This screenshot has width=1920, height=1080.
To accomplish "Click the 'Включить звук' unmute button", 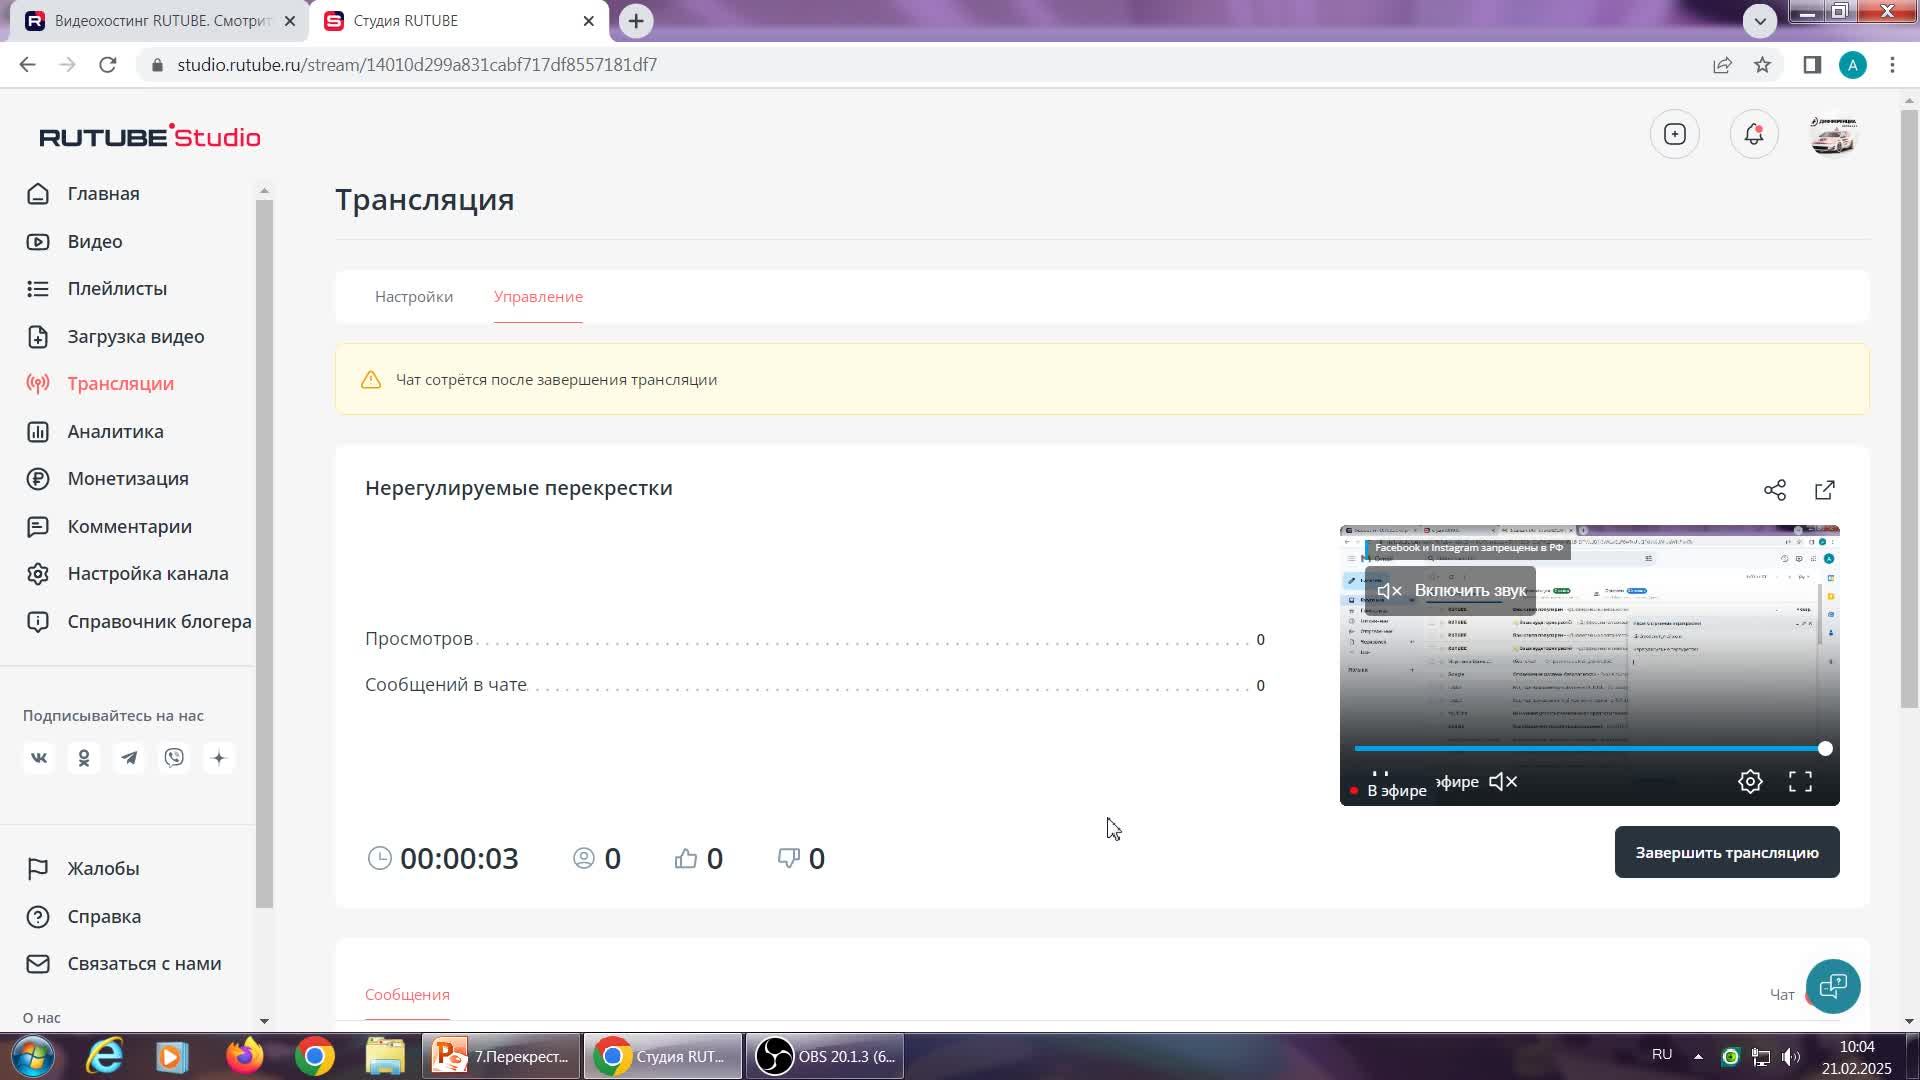I will click(1450, 591).
